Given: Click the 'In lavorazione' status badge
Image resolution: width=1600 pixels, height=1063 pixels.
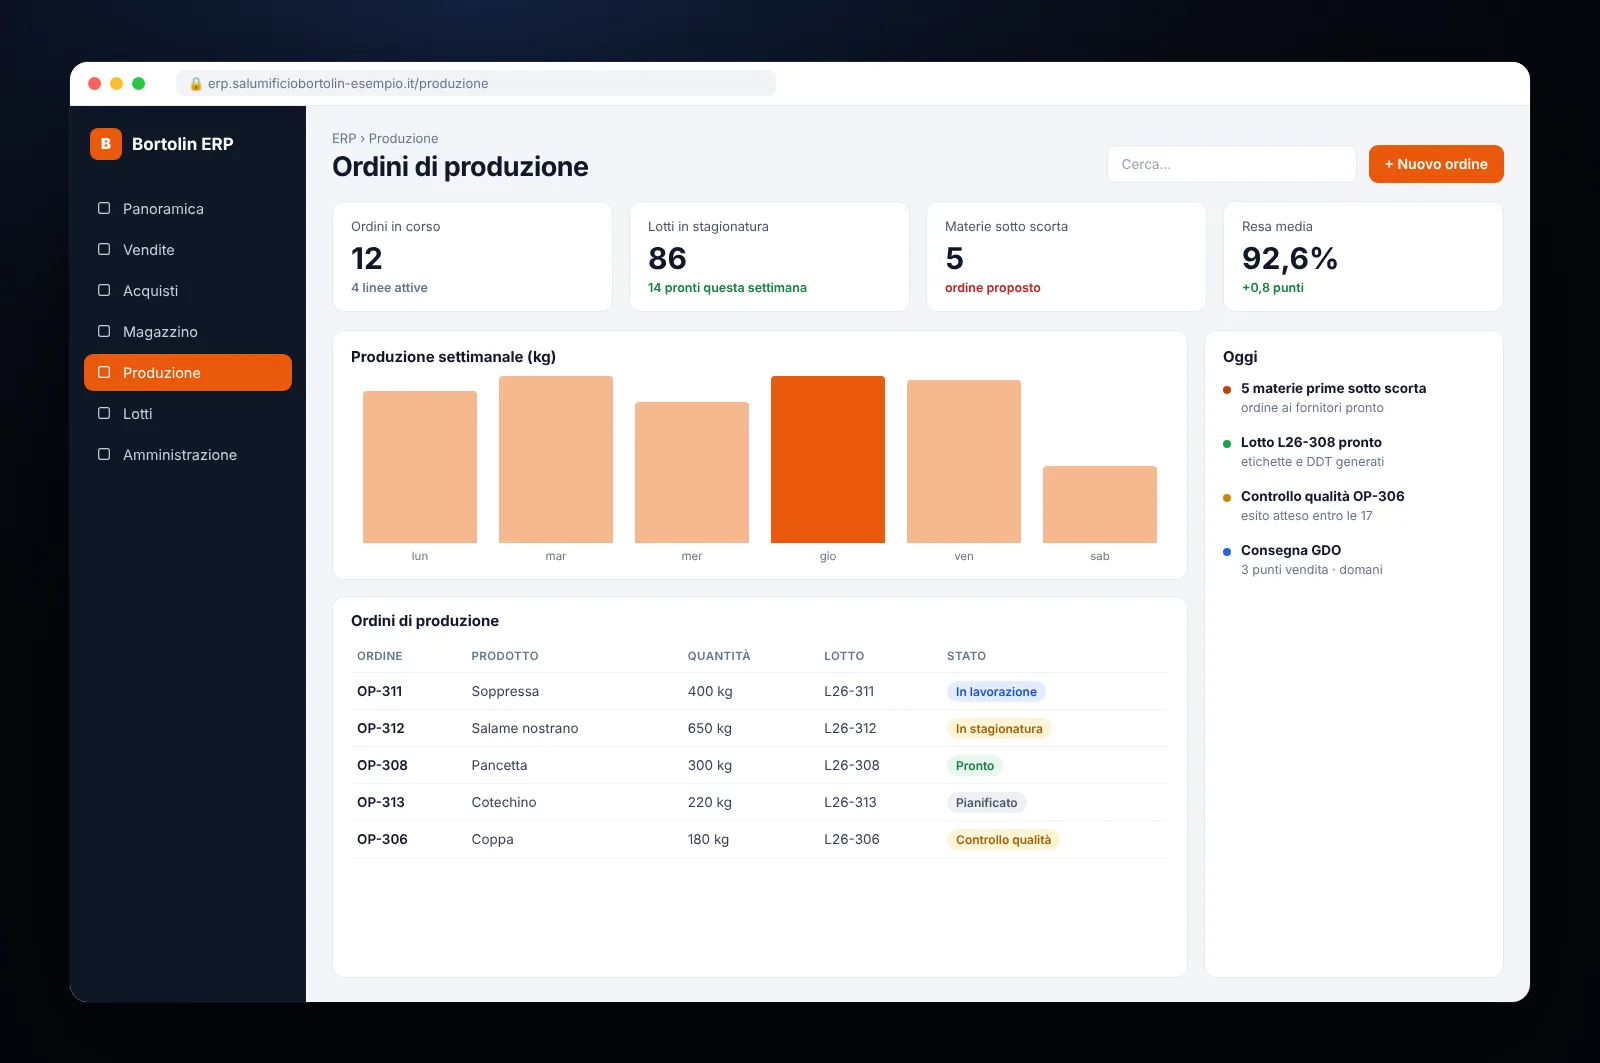Looking at the screenshot, I should (996, 692).
